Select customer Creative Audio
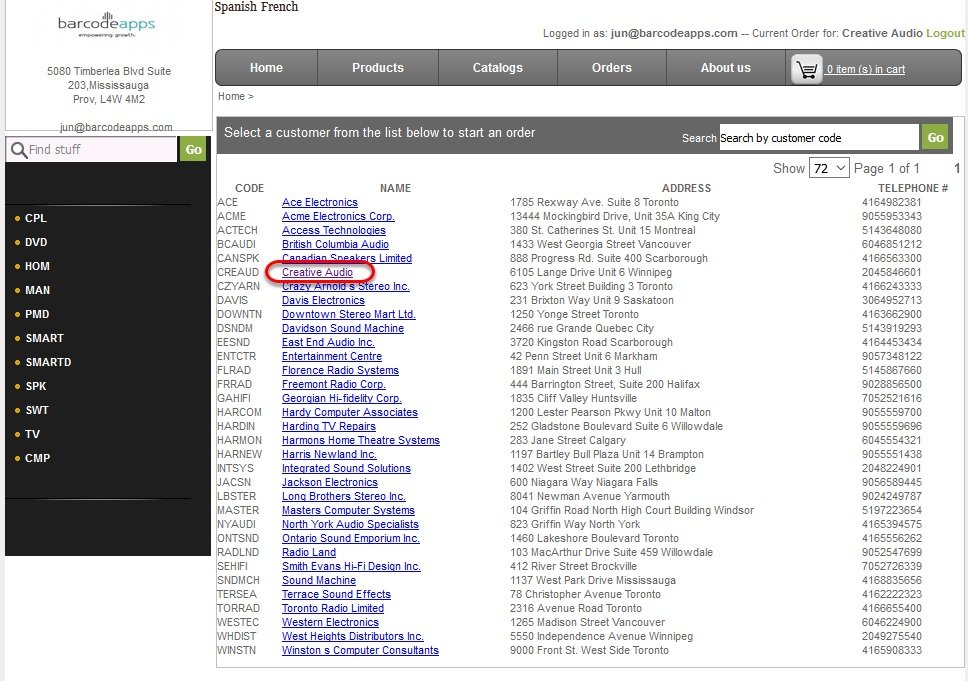Image resolution: width=968 pixels, height=681 pixels. click(x=317, y=272)
